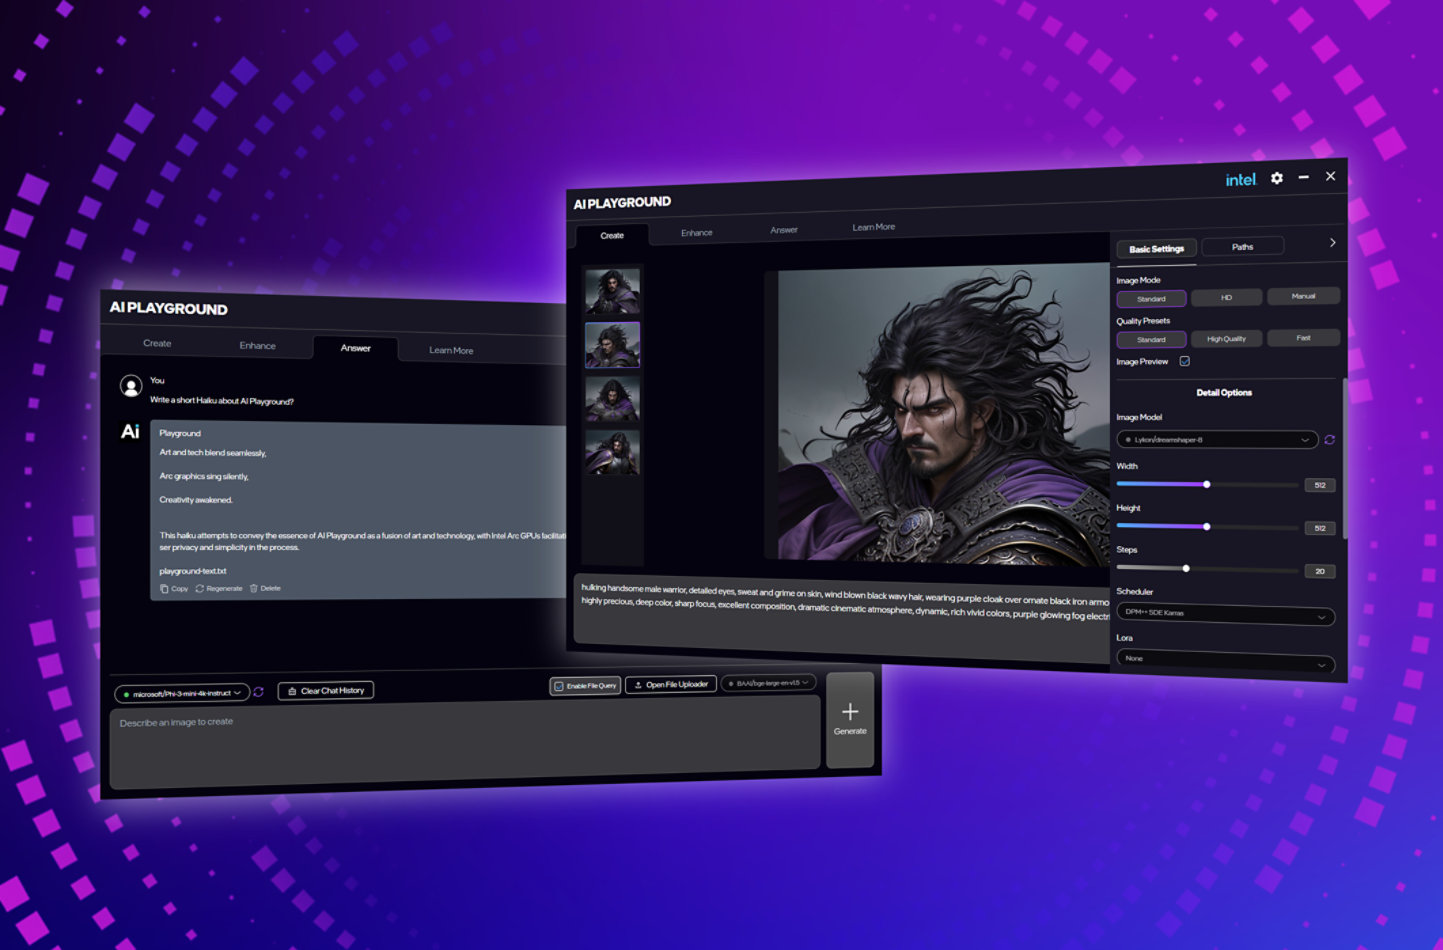Open Enhance tab in image window
1443x950 pixels.
pos(697,233)
